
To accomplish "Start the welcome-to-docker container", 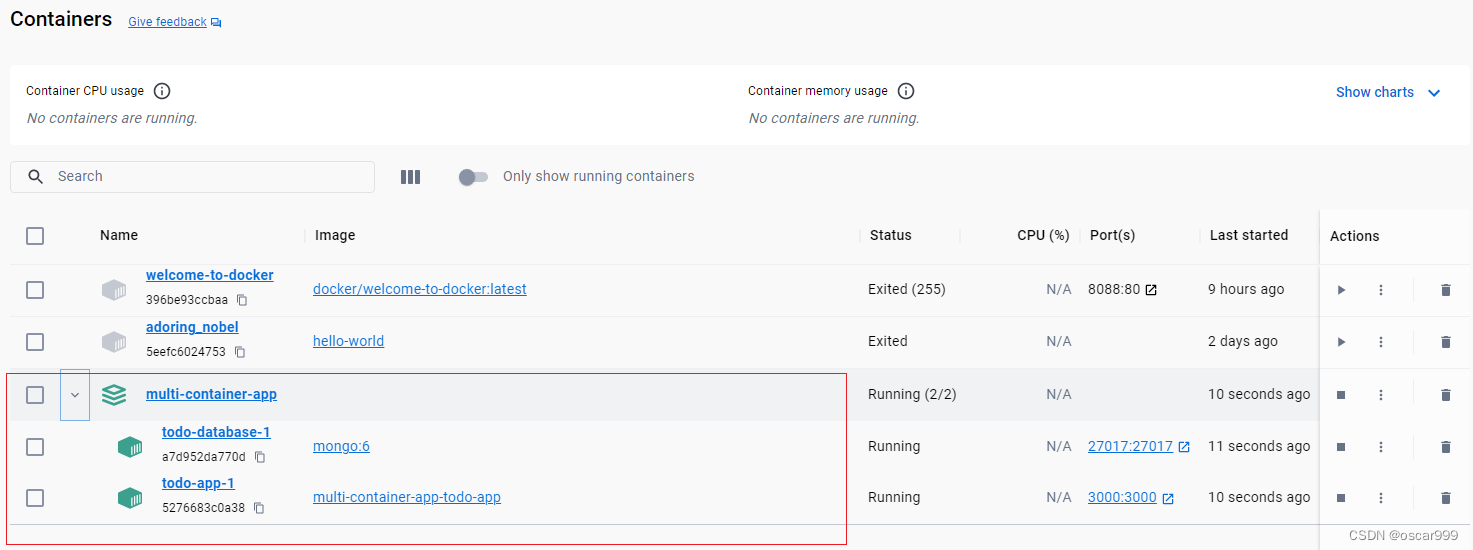I will click(1341, 290).
